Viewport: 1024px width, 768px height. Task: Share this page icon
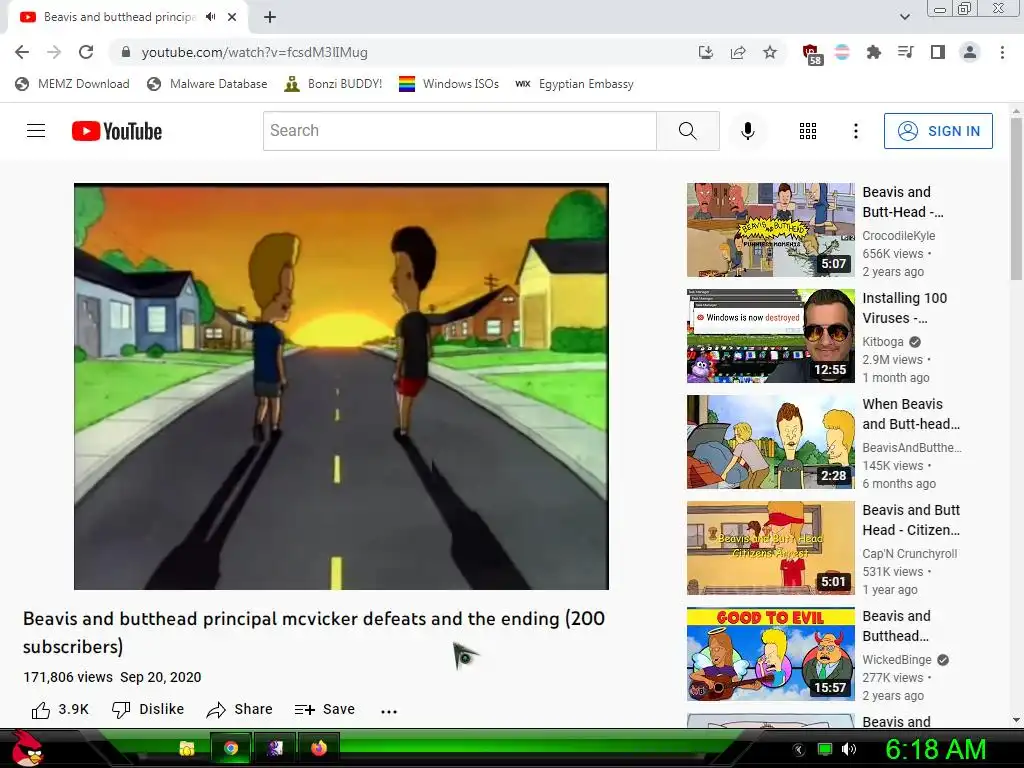click(738, 52)
